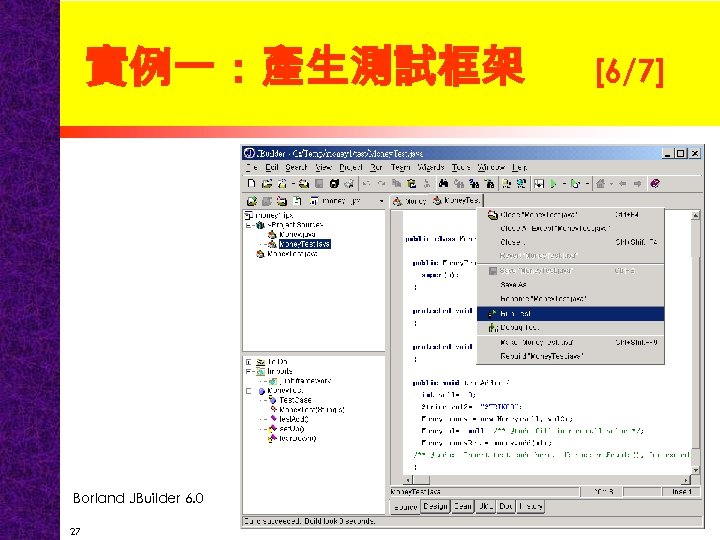Image resolution: width=720 pixels, height=540 pixels.
Task: Choose Rename "MoneyTest.java" in context menu
Action: point(571,299)
